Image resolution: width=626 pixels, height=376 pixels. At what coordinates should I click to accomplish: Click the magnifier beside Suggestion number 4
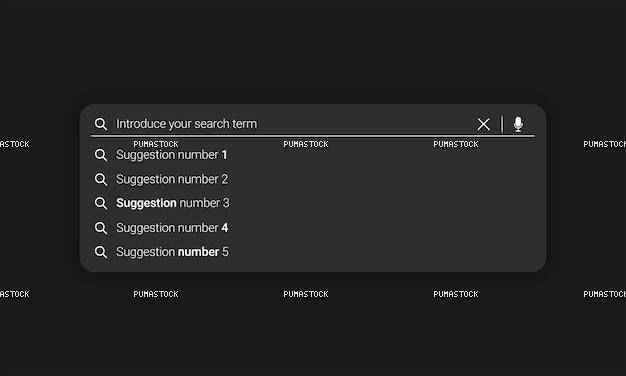point(101,228)
